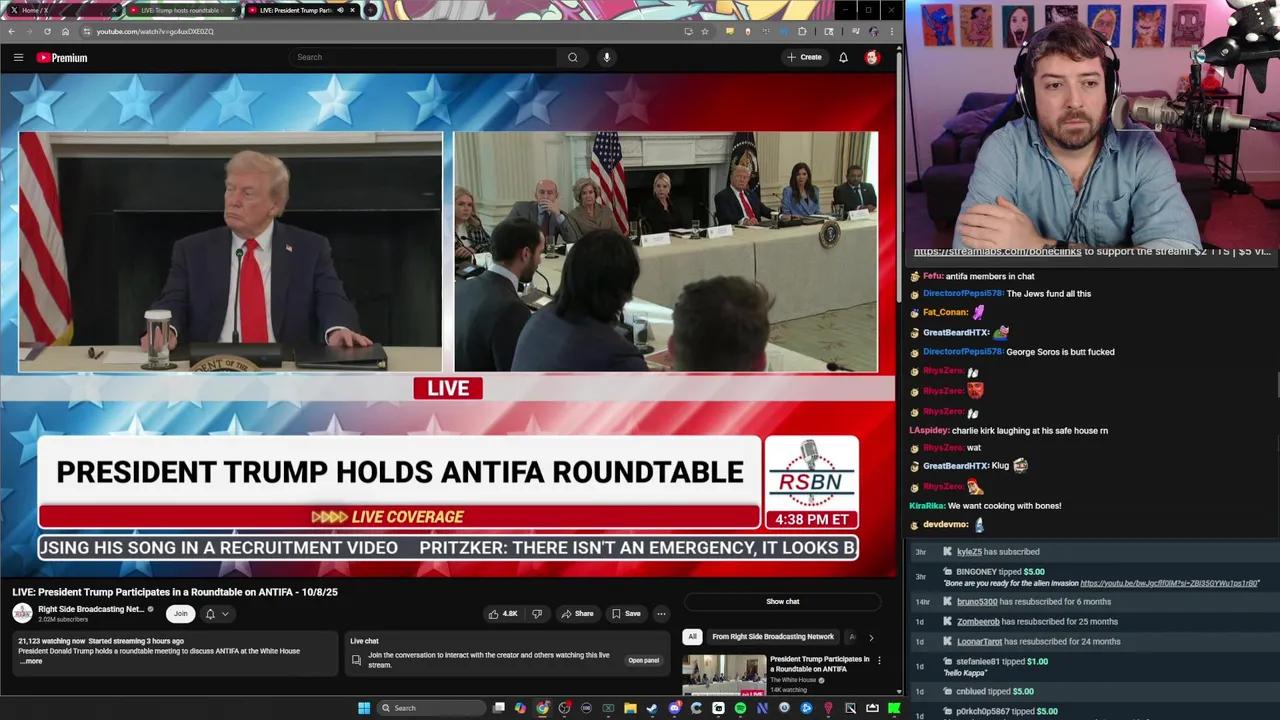Click the YouTube search input field
The width and height of the screenshot is (1280, 720).
425,57
